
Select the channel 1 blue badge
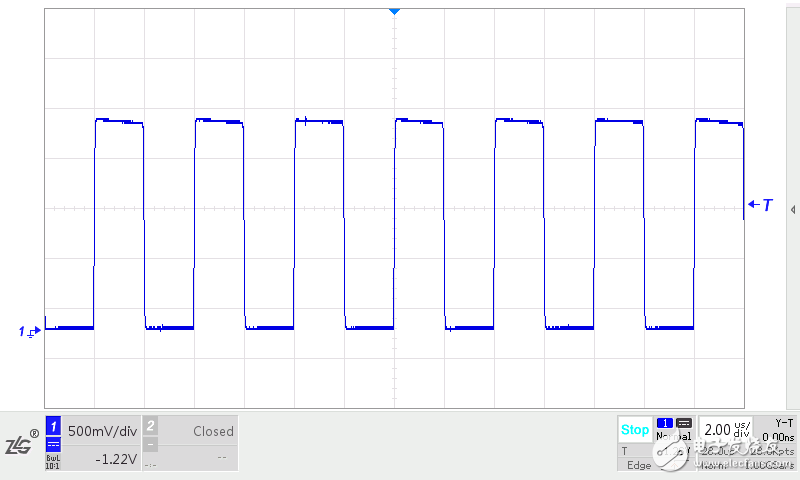54,425
